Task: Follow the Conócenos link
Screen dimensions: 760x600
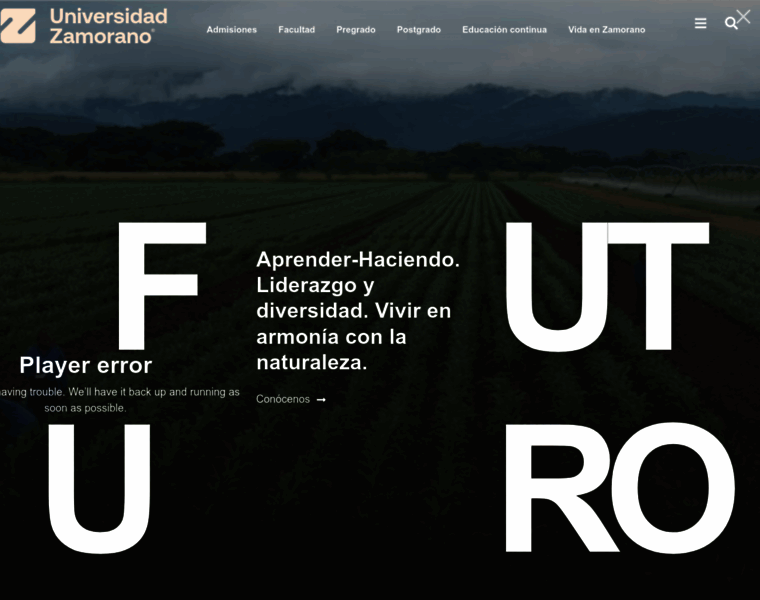Action: click(x=291, y=399)
